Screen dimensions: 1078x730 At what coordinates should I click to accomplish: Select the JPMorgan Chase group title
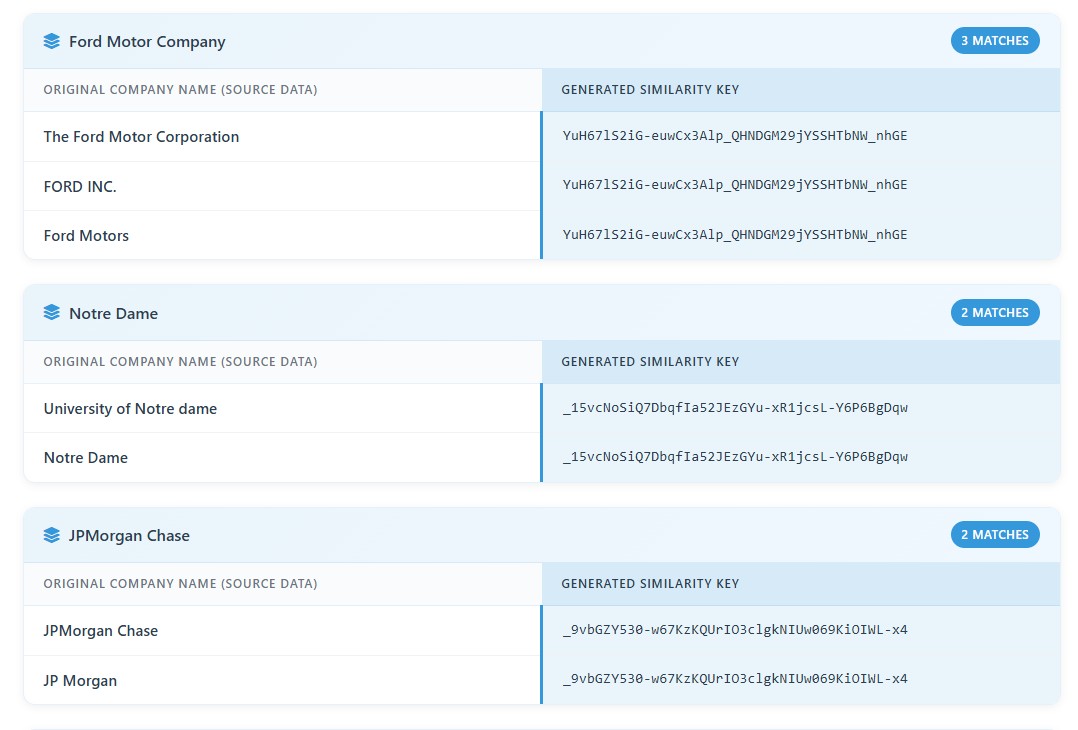tap(129, 535)
